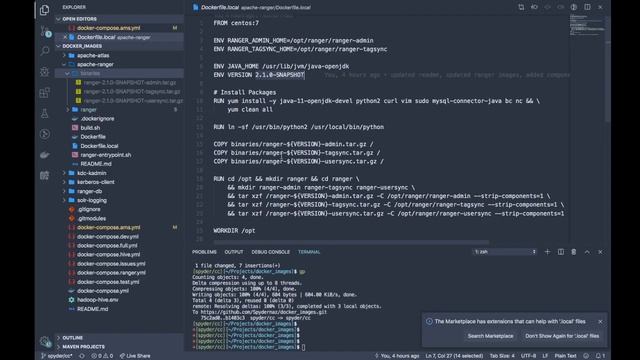Open the Docker whale view
This screenshot has width=640, height=360.
44,155
